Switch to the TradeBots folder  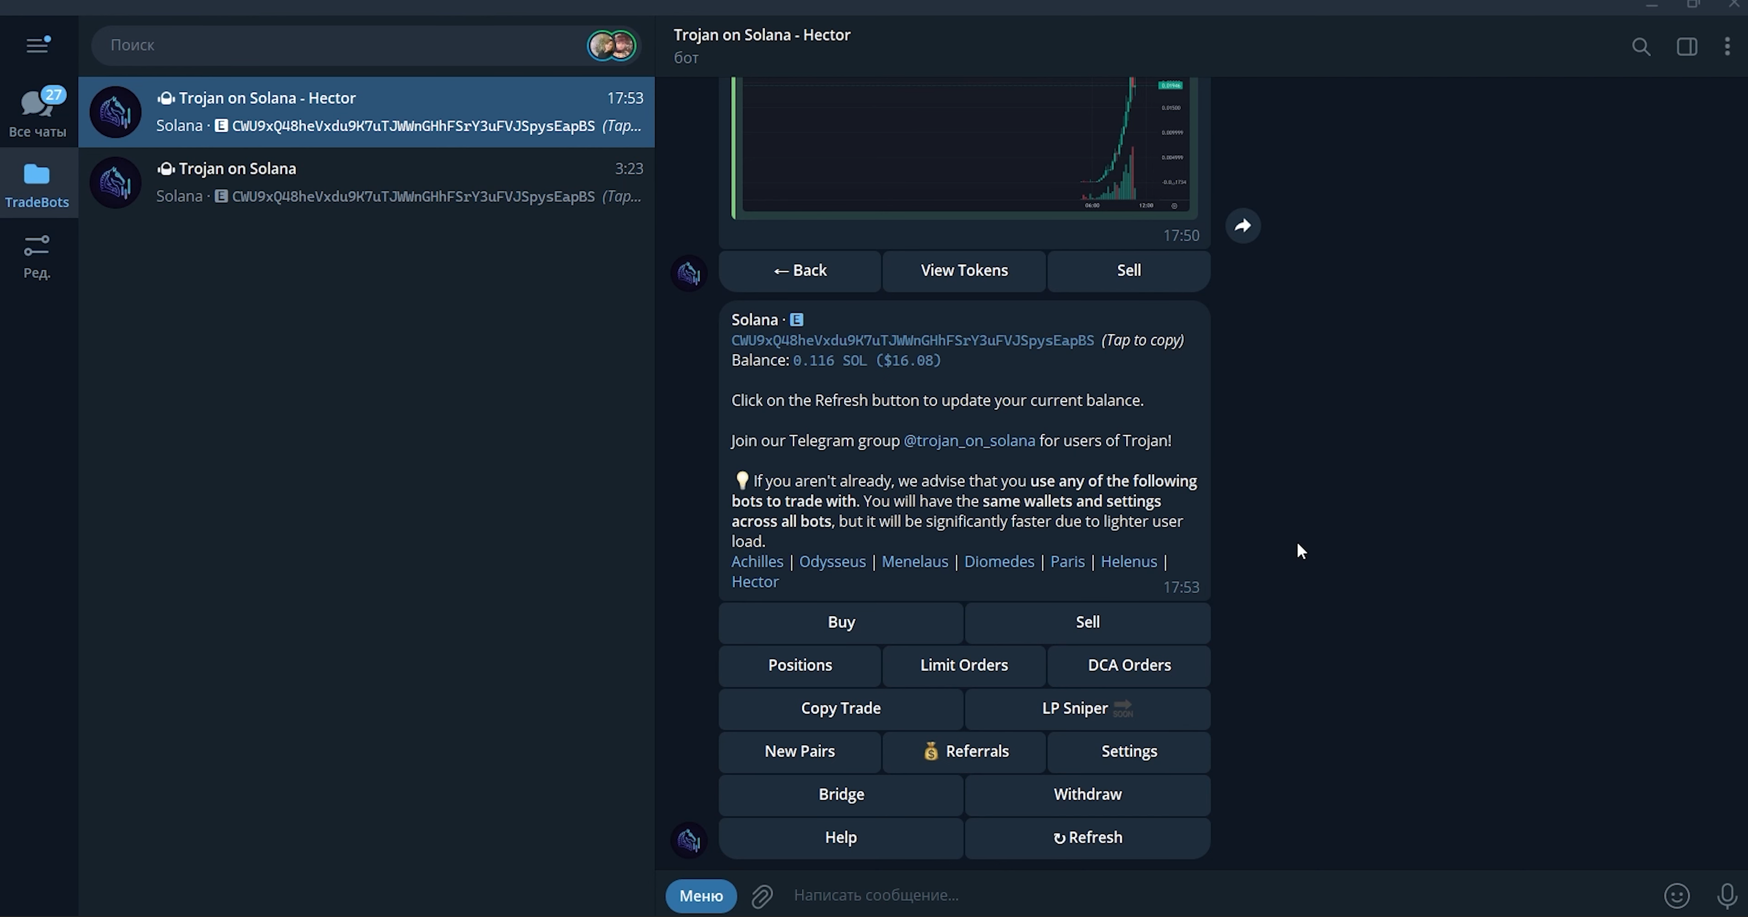click(x=37, y=185)
